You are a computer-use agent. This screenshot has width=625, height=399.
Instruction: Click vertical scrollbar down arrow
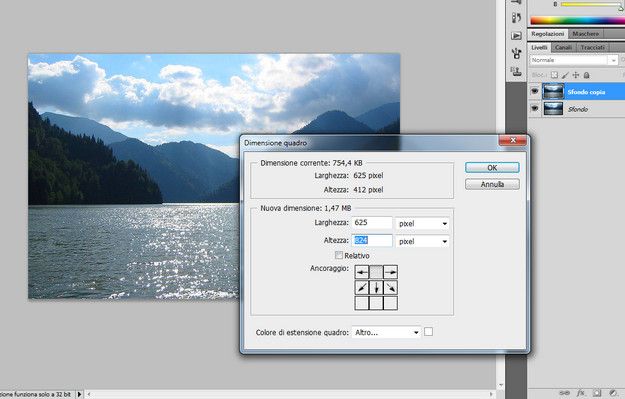point(501,385)
